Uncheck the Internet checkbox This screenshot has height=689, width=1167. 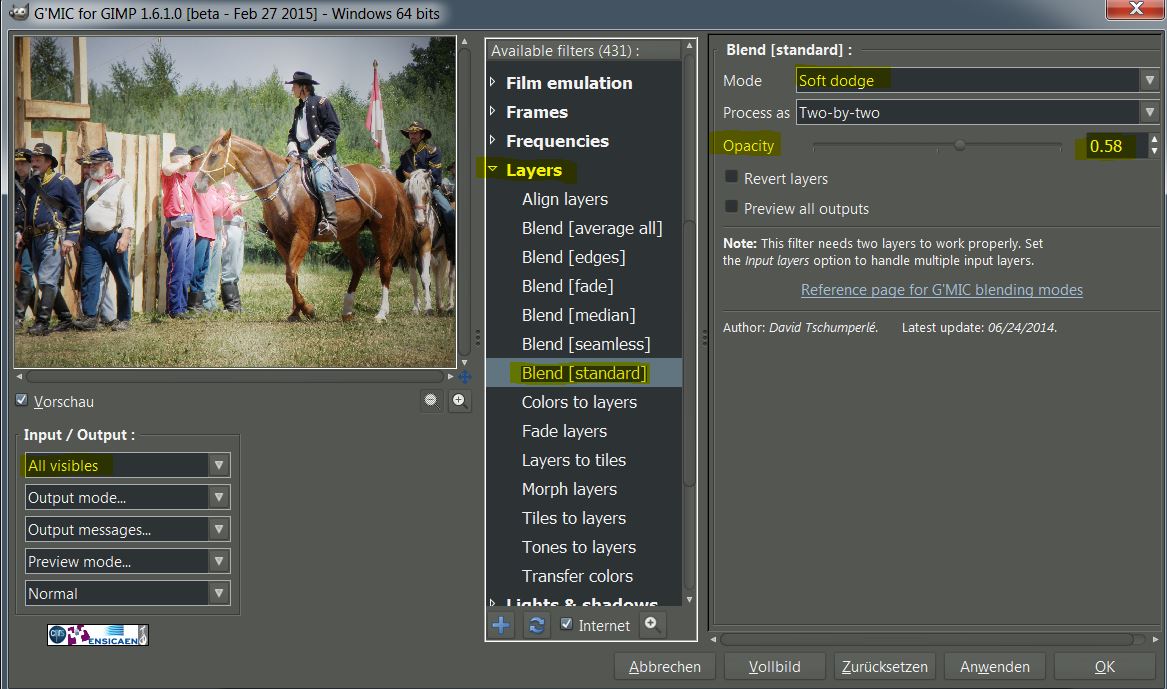click(567, 625)
